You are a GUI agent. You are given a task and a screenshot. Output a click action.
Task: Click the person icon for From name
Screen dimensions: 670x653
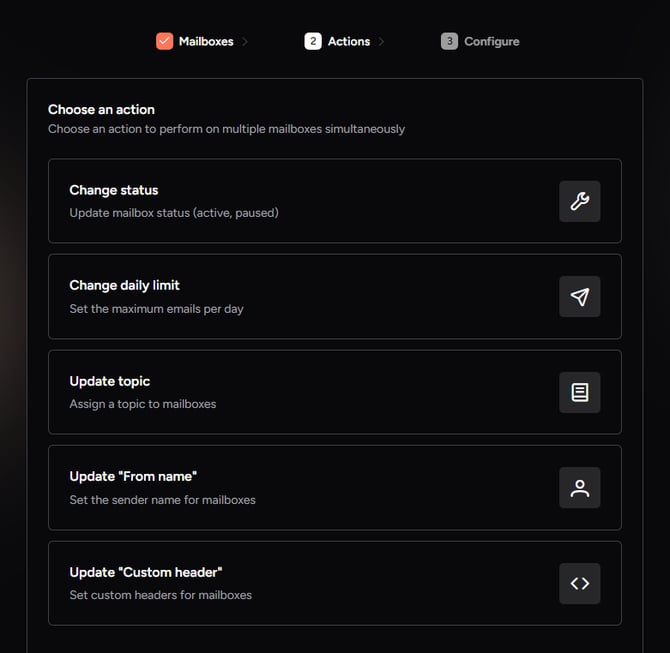click(579, 488)
